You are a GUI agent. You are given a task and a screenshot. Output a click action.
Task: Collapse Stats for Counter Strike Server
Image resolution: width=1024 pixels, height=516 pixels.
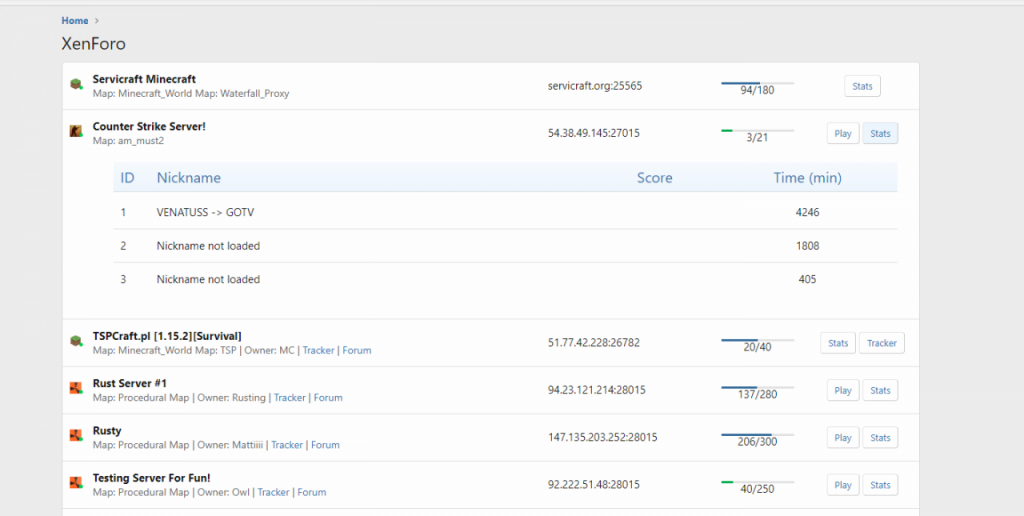[x=880, y=133]
